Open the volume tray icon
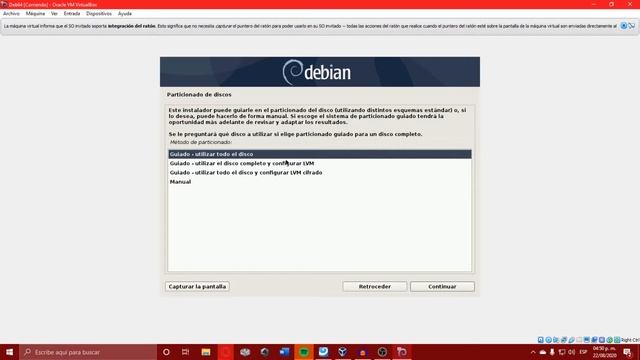The width and height of the screenshot is (640, 360). point(571,352)
